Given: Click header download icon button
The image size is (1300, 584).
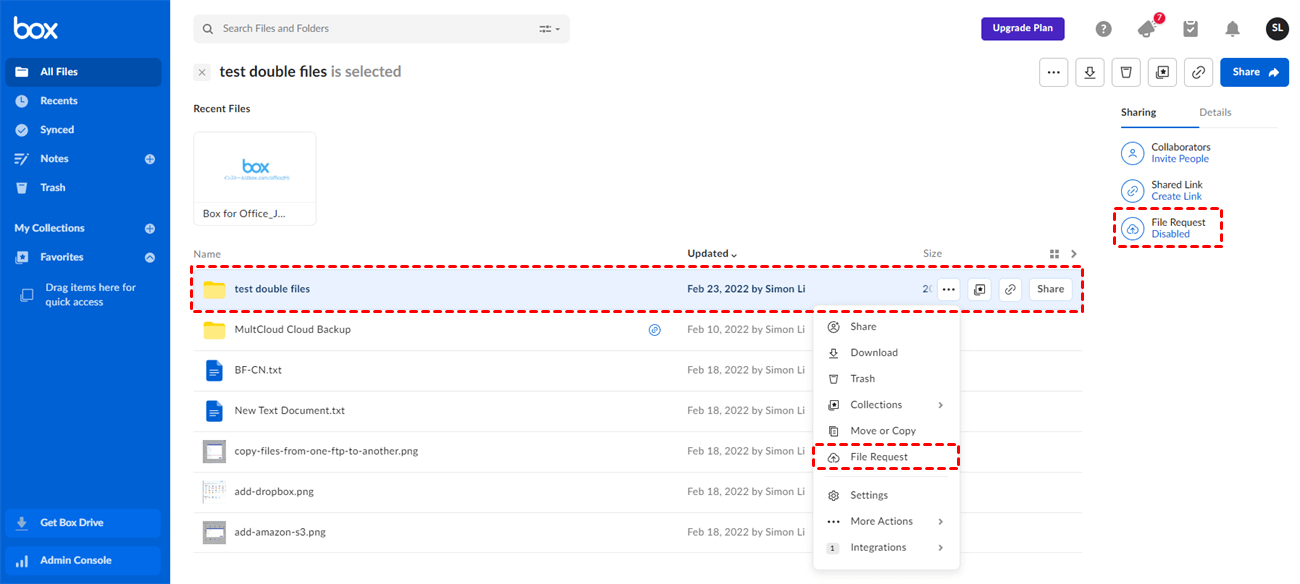Looking at the screenshot, I should (1090, 72).
